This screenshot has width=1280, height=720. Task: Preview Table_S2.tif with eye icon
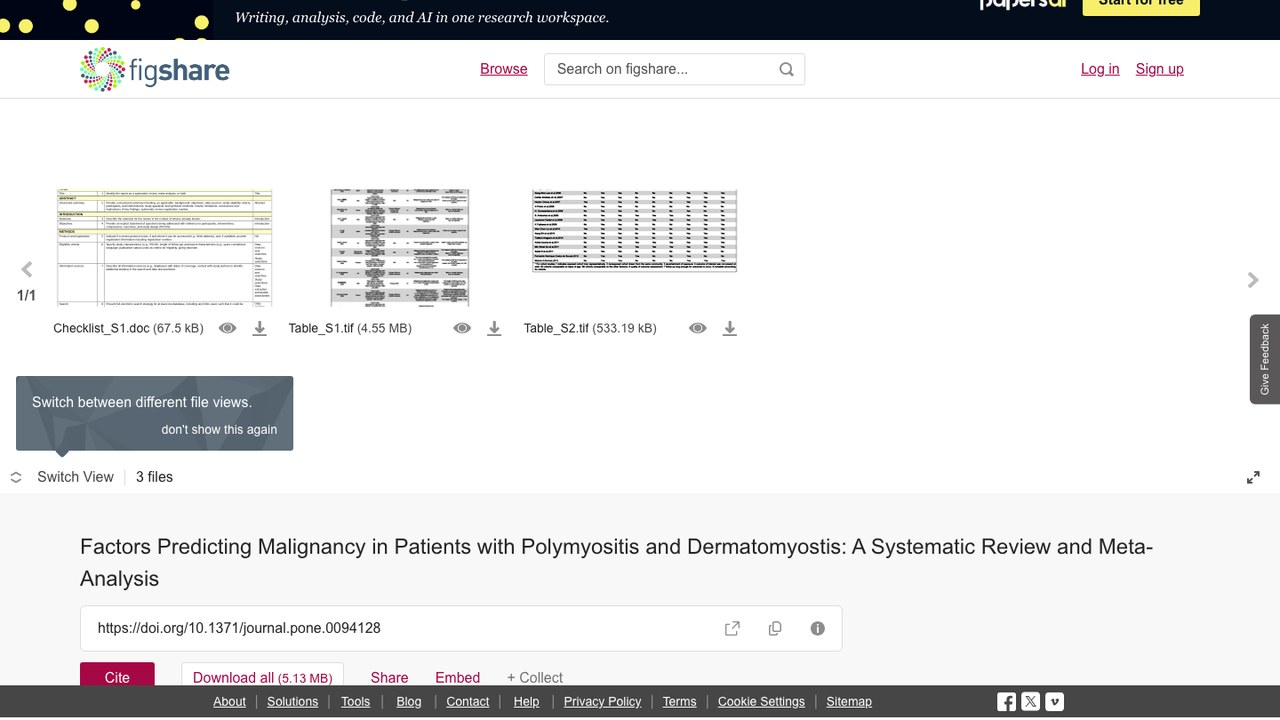click(698, 328)
